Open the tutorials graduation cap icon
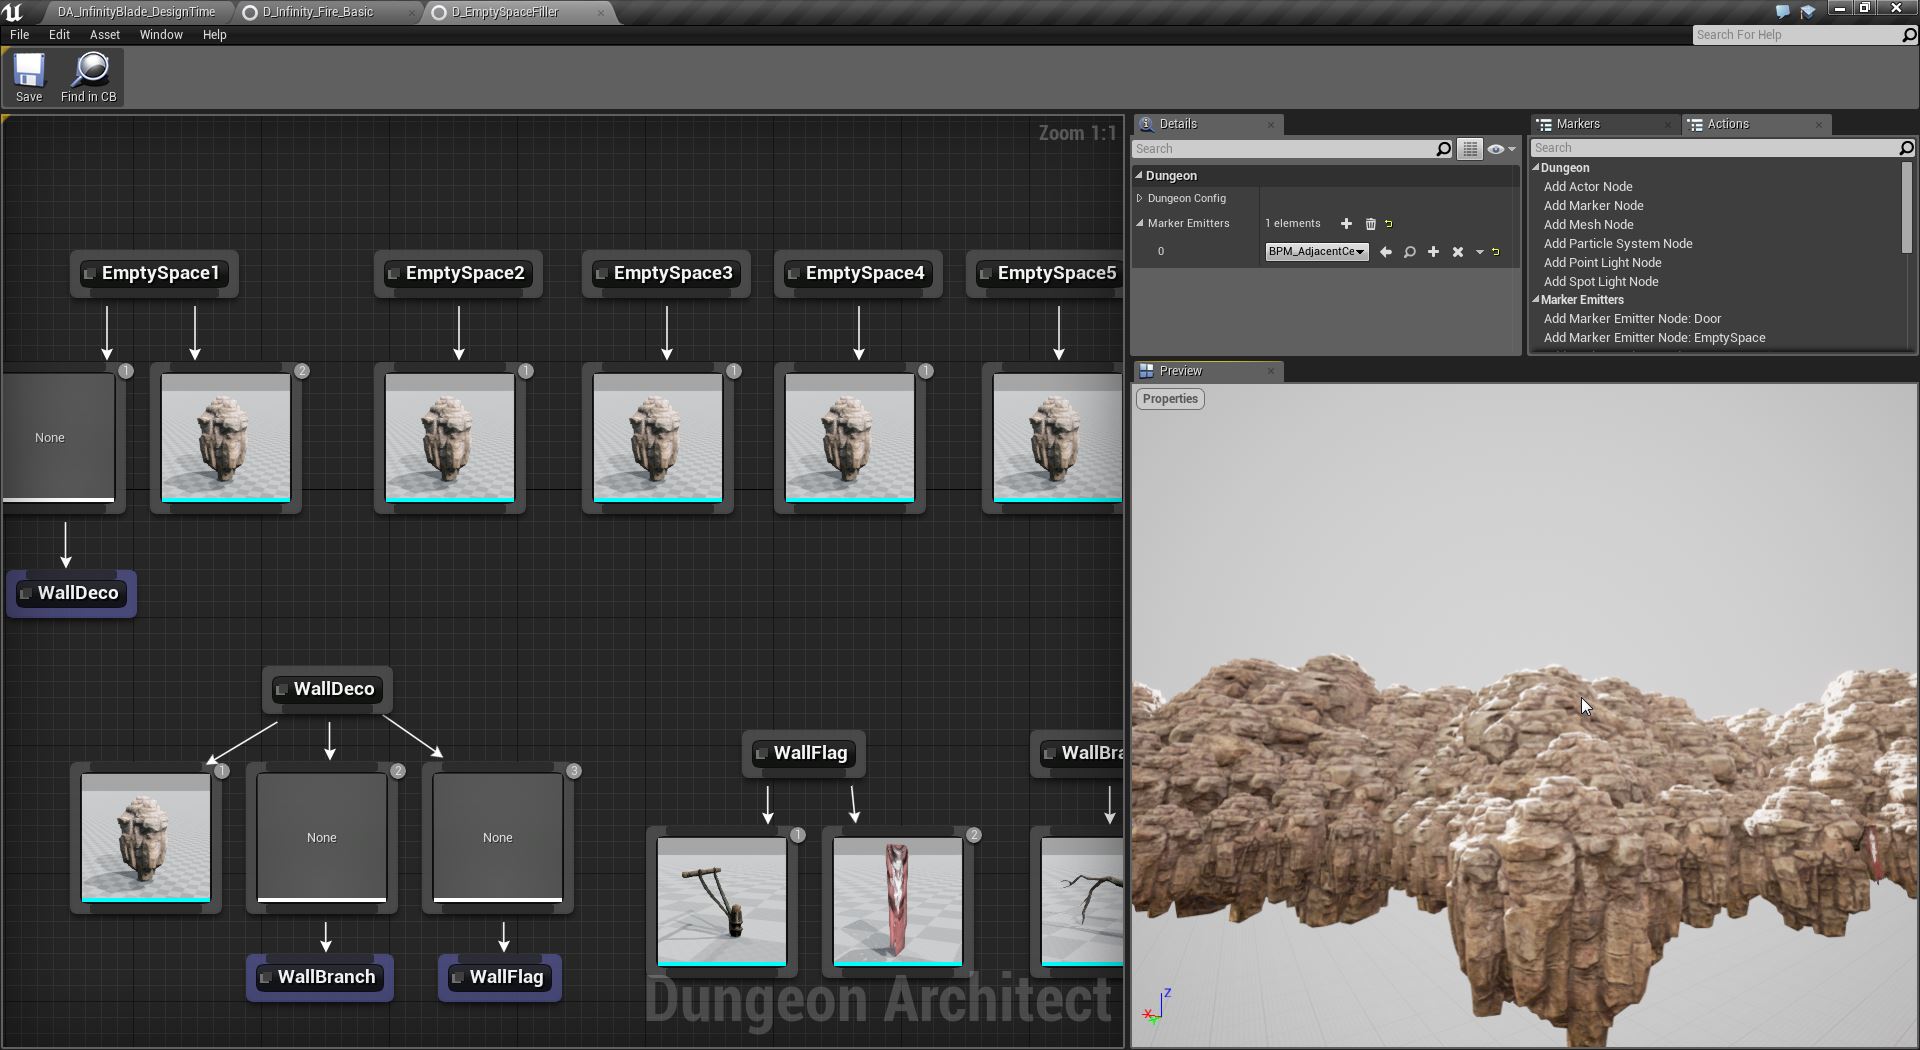Screen dimensions: 1920x1050 pos(1807,12)
